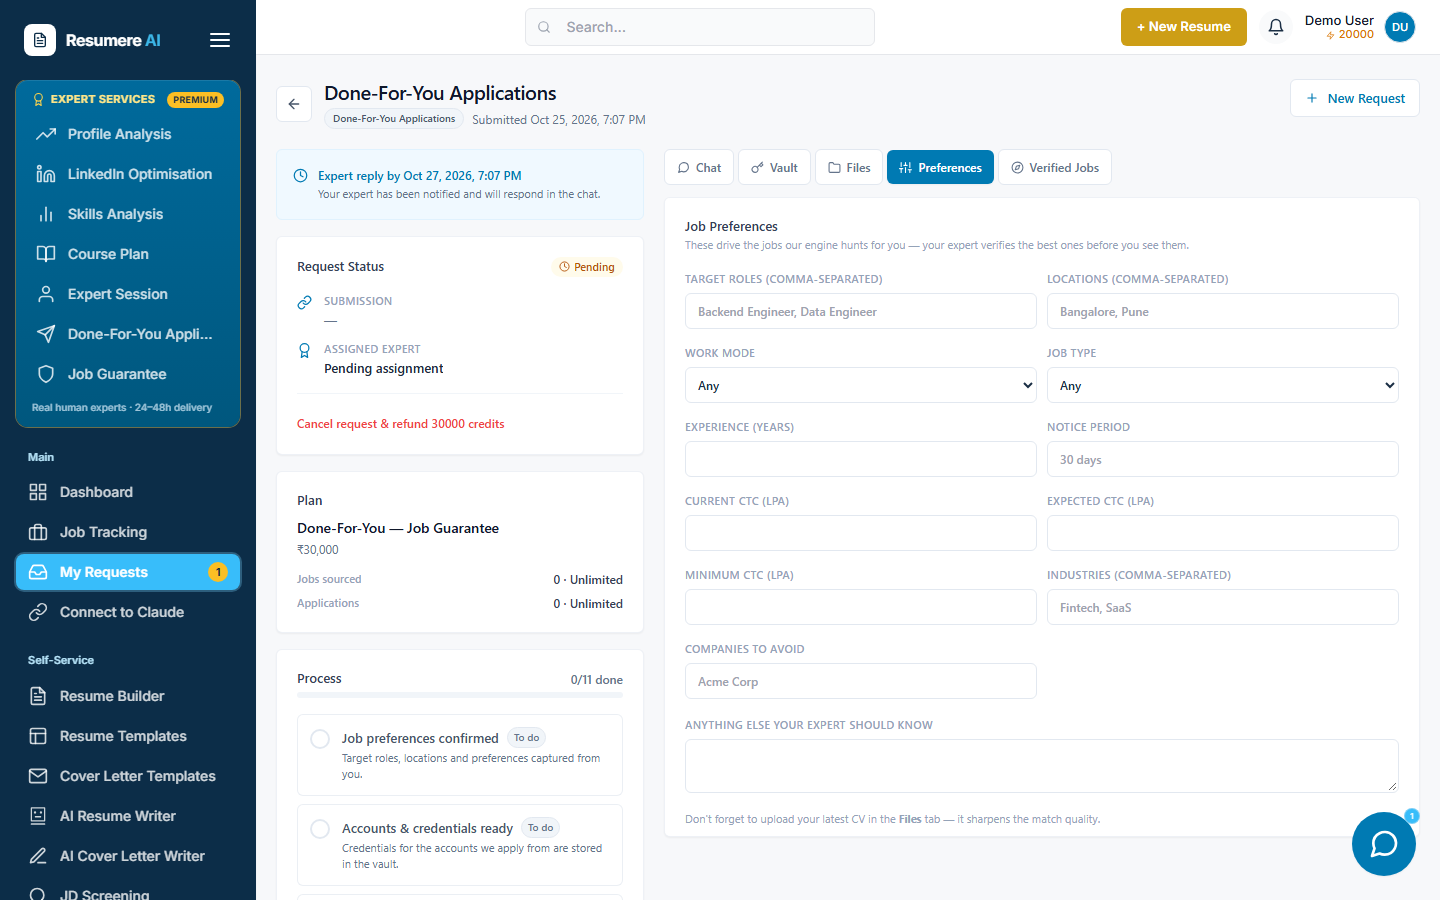The image size is (1440, 900).
Task: Click the Pending status badge
Action: coord(587,267)
